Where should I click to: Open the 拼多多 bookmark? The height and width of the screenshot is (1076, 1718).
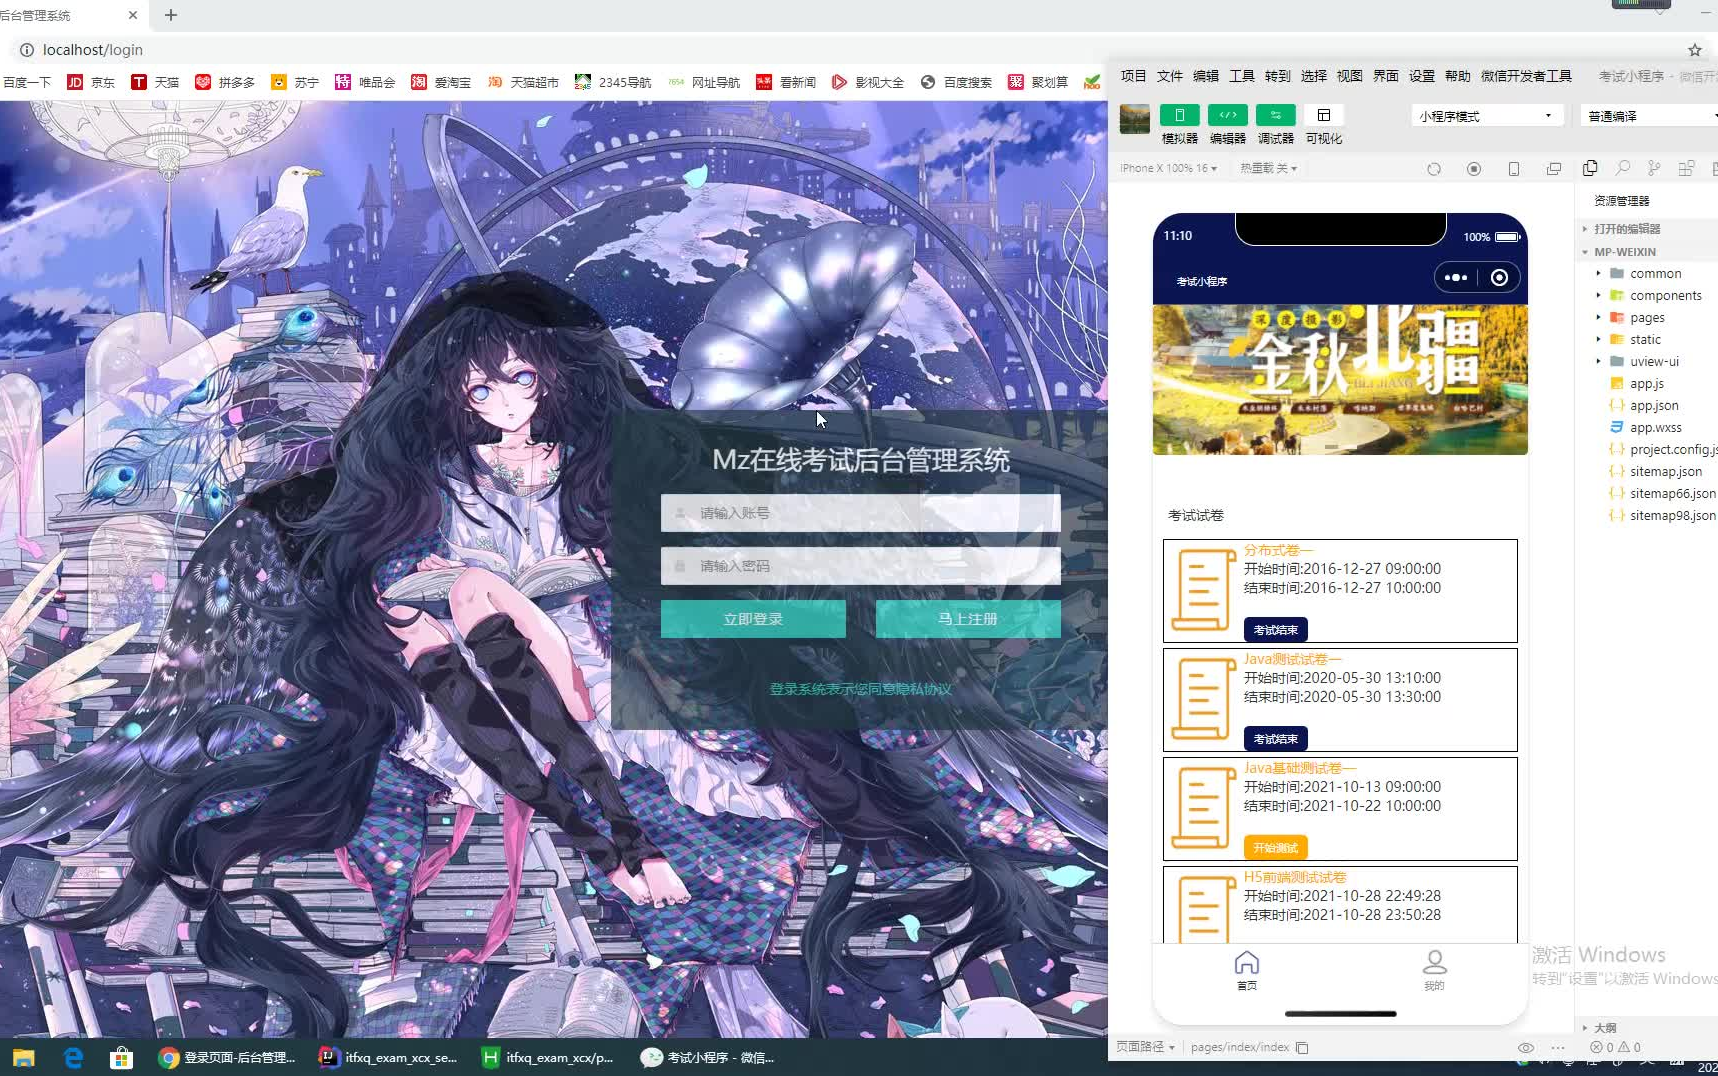point(225,82)
